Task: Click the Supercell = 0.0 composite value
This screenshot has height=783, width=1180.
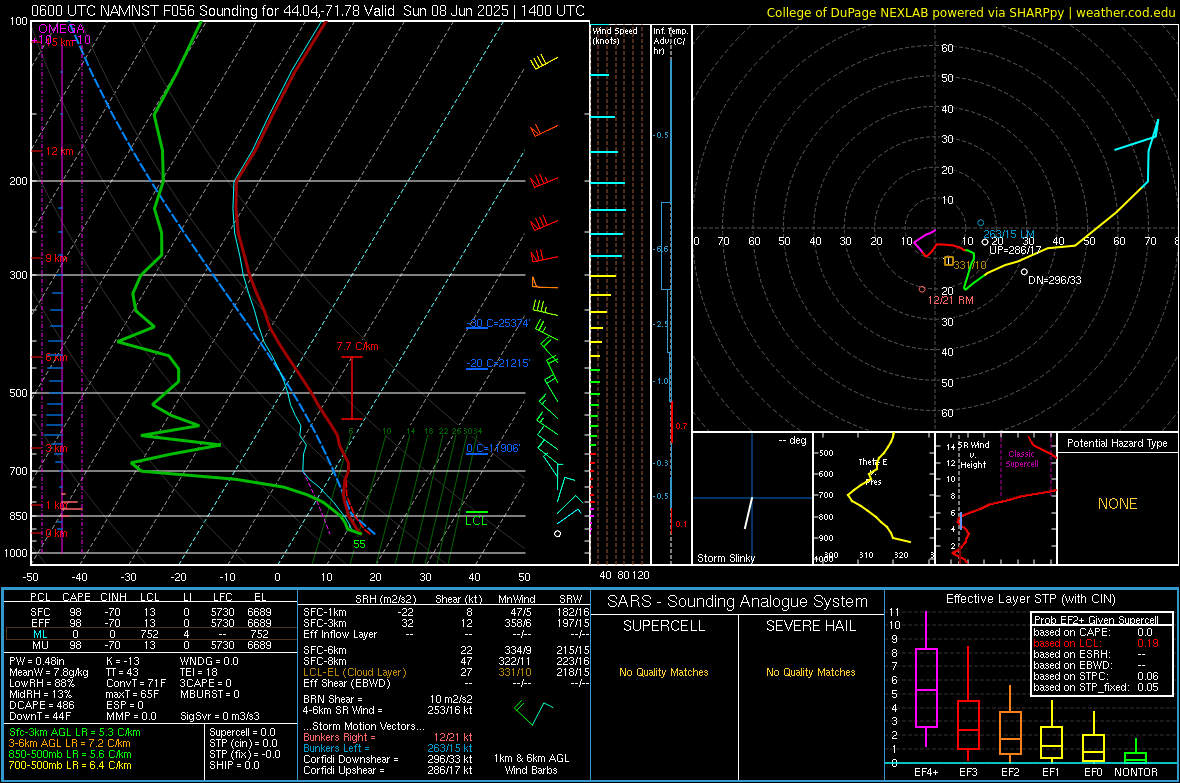Action: [x=242, y=732]
